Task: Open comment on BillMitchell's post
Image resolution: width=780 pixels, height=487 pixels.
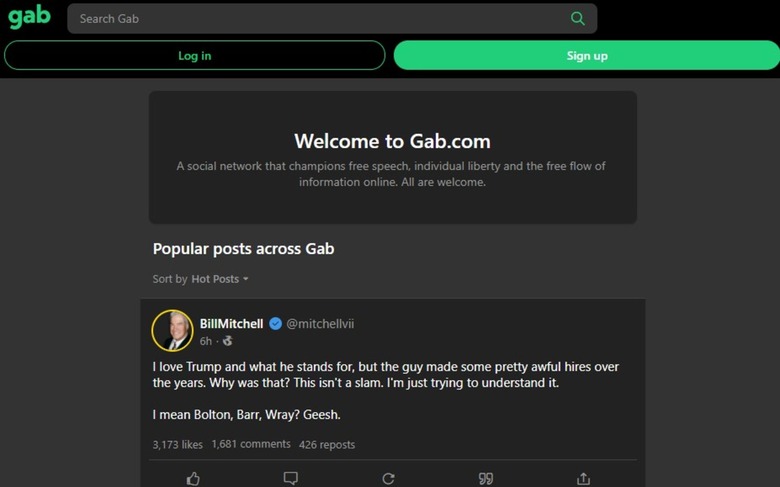Action: [290, 478]
